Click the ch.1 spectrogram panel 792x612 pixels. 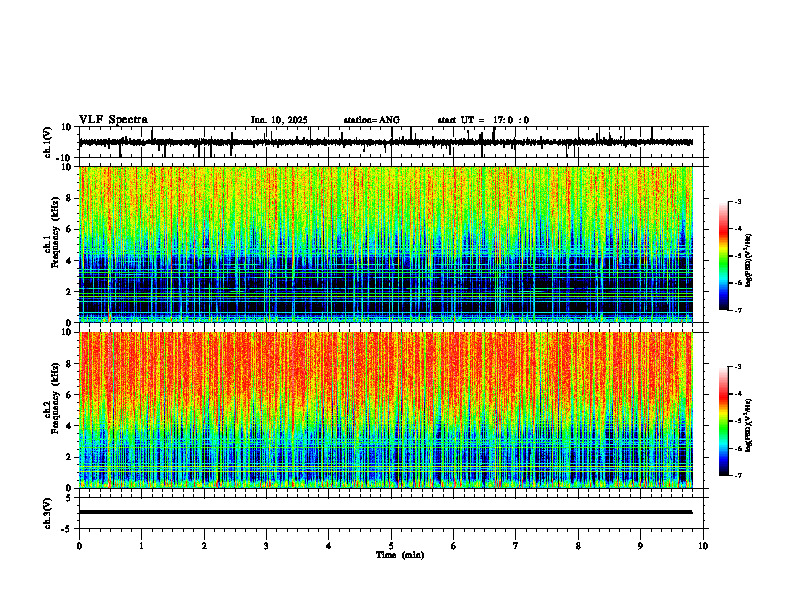tap(386, 244)
